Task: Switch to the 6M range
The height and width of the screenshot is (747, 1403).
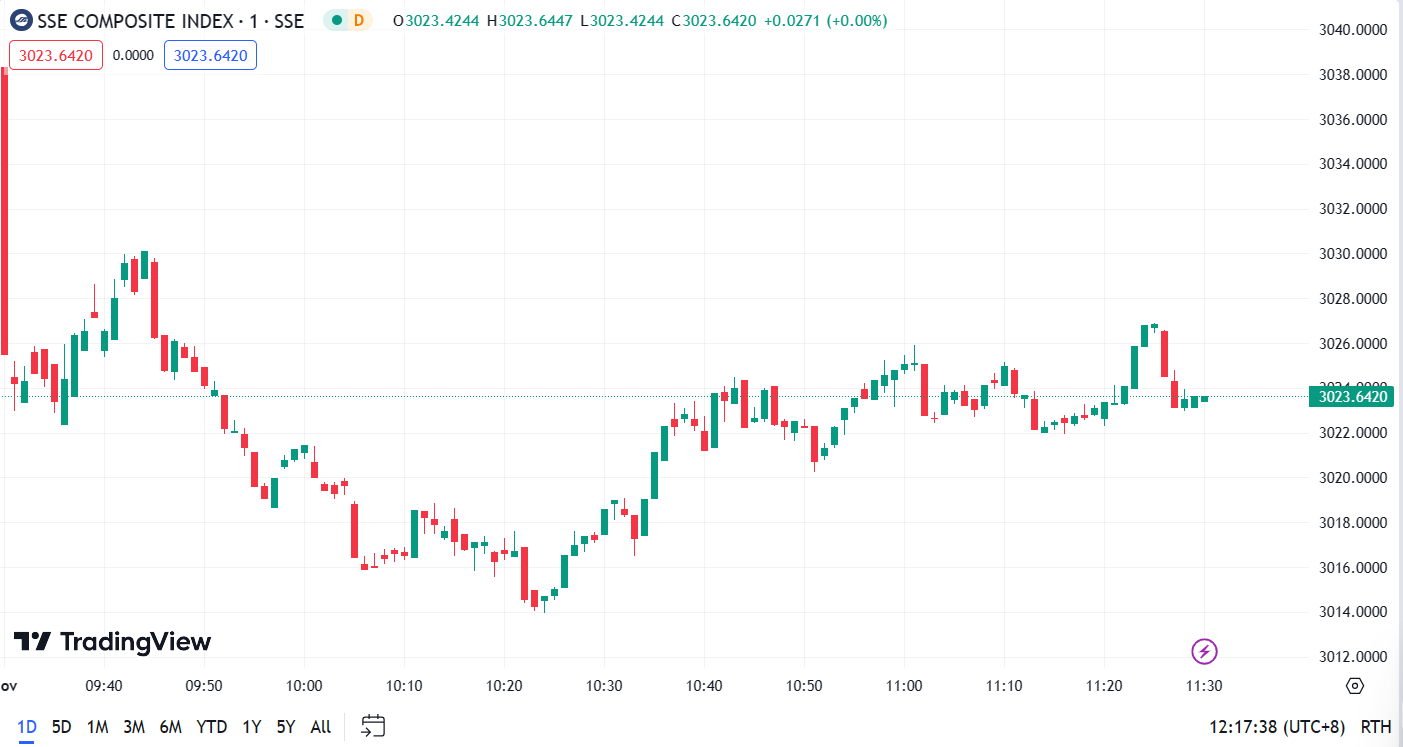Action: pos(170,727)
